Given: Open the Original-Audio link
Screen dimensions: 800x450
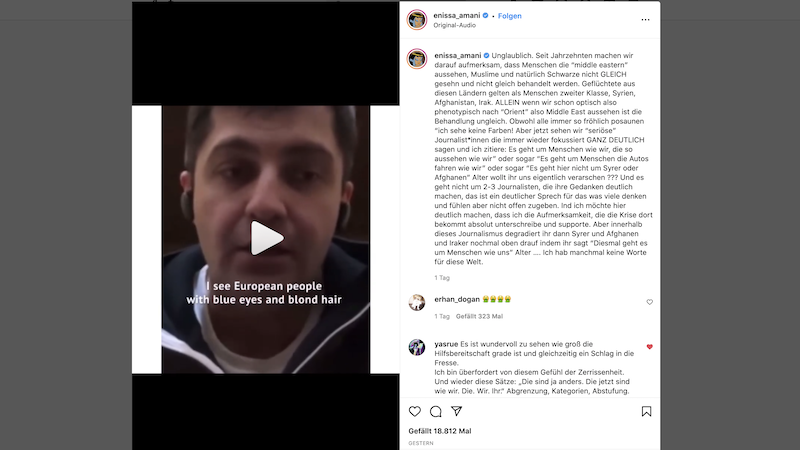Looking at the screenshot, I should click(x=454, y=26).
